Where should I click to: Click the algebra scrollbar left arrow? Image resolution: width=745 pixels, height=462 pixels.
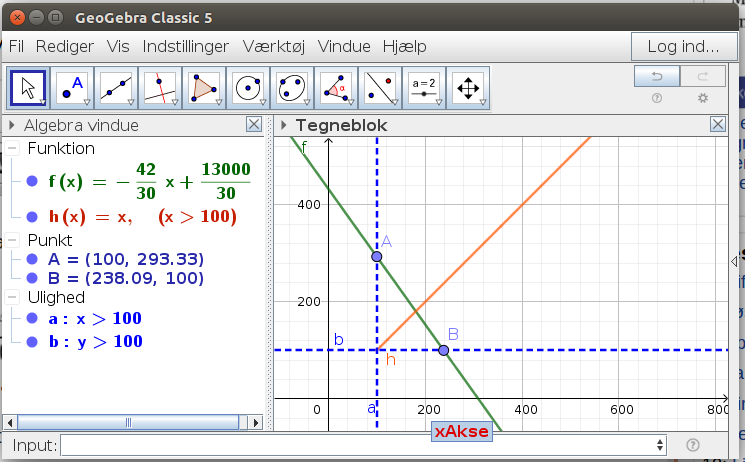[10, 422]
